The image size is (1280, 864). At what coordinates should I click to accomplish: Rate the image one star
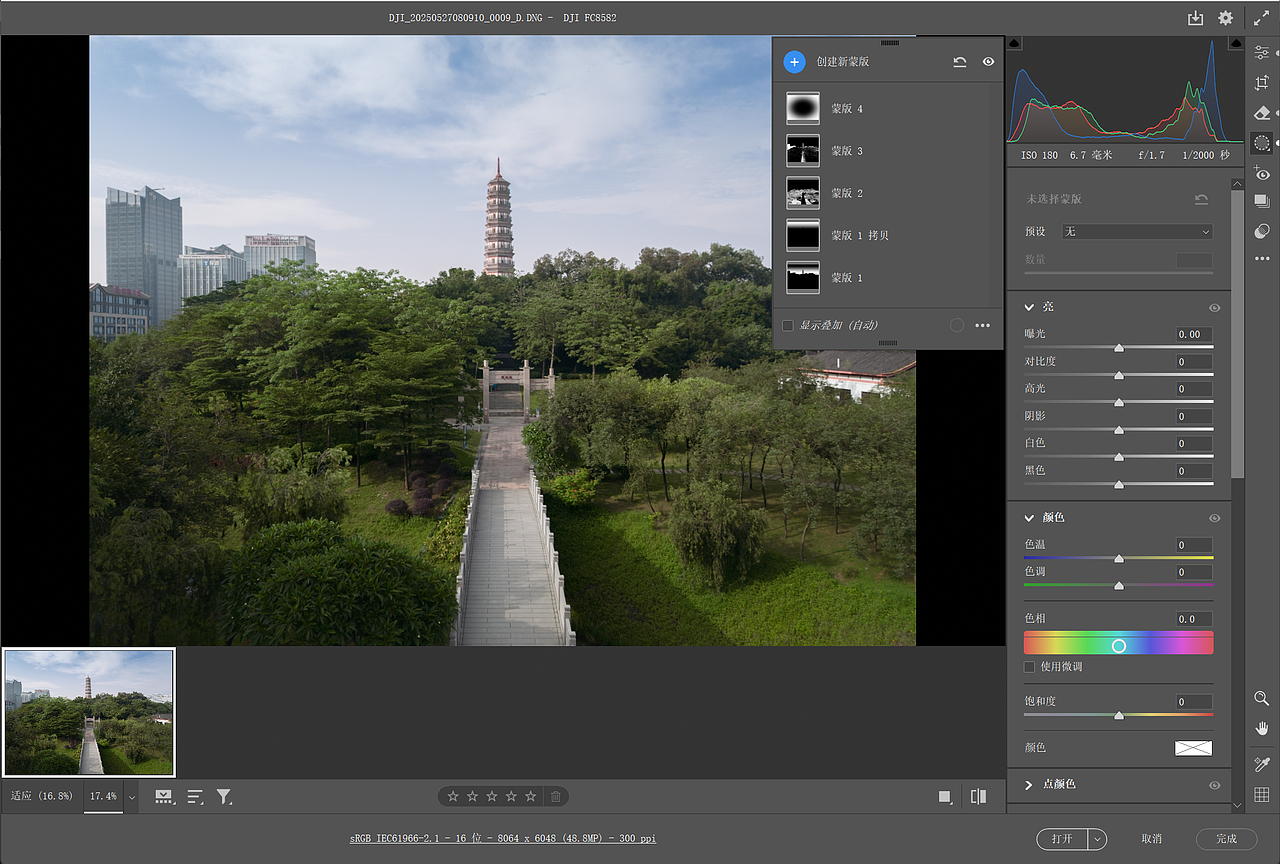coord(453,797)
